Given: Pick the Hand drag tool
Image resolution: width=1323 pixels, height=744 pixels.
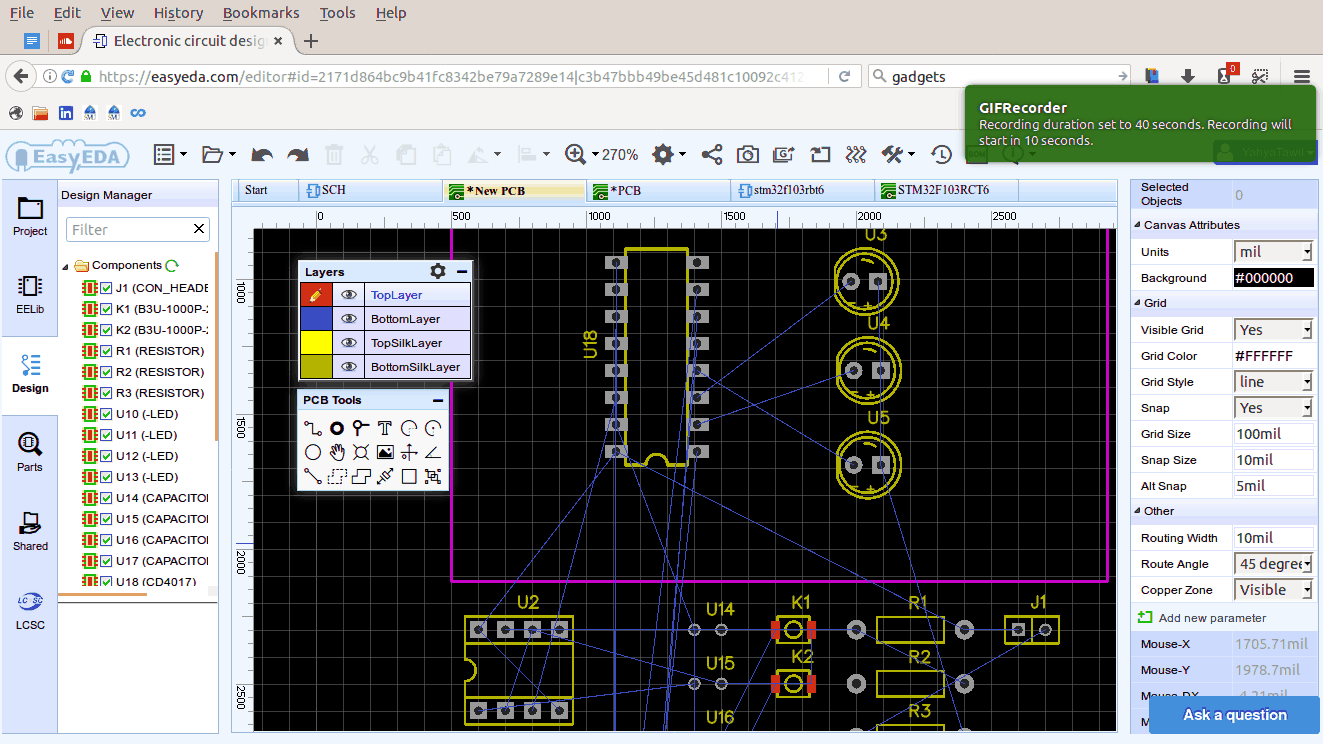Looking at the screenshot, I should click(x=336, y=452).
